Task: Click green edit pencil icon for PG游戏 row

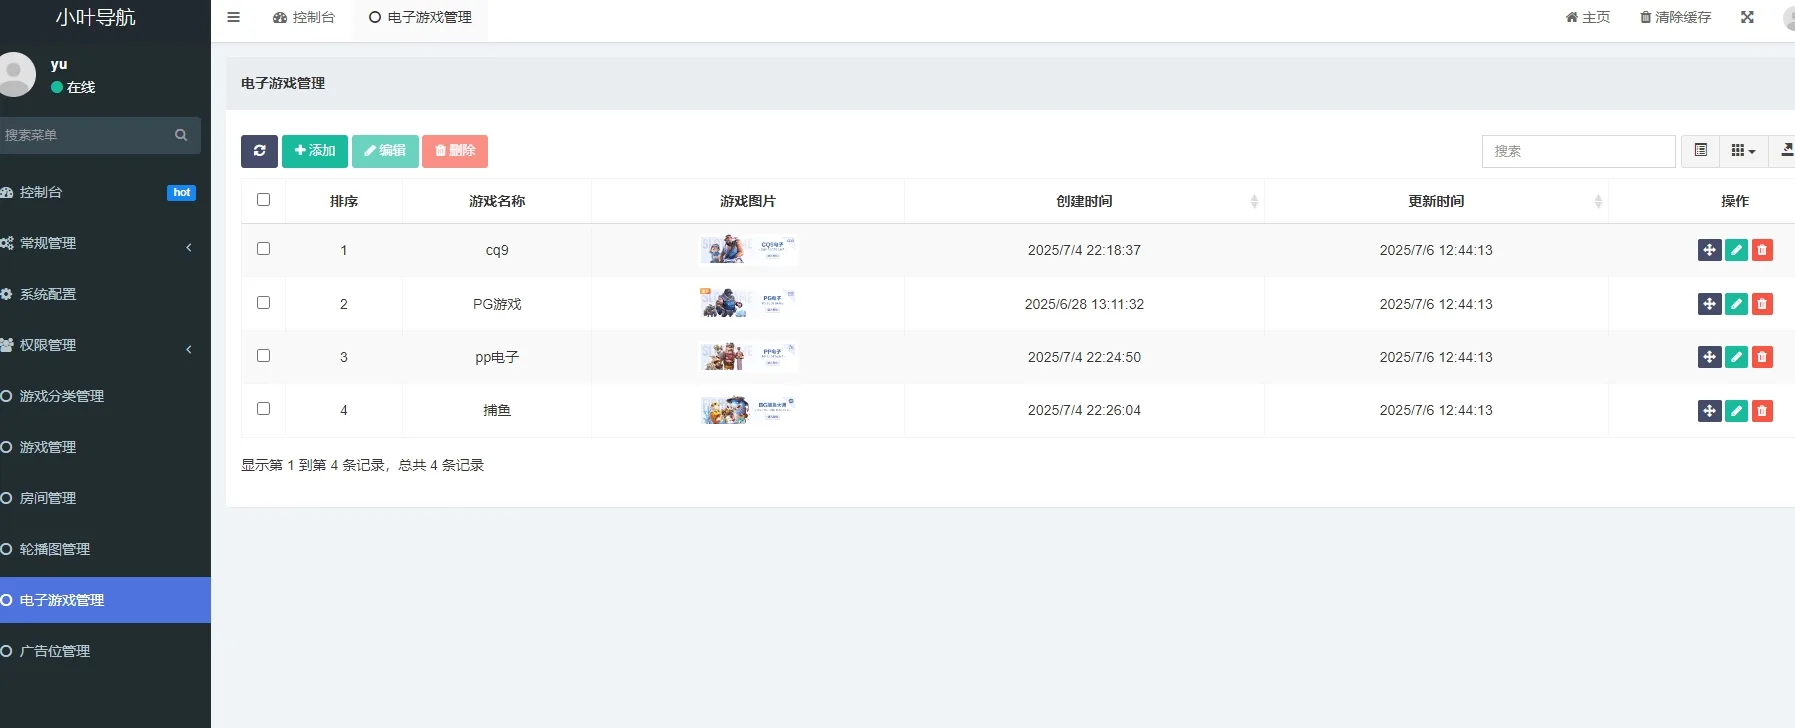Action: pyautogui.click(x=1736, y=304)
